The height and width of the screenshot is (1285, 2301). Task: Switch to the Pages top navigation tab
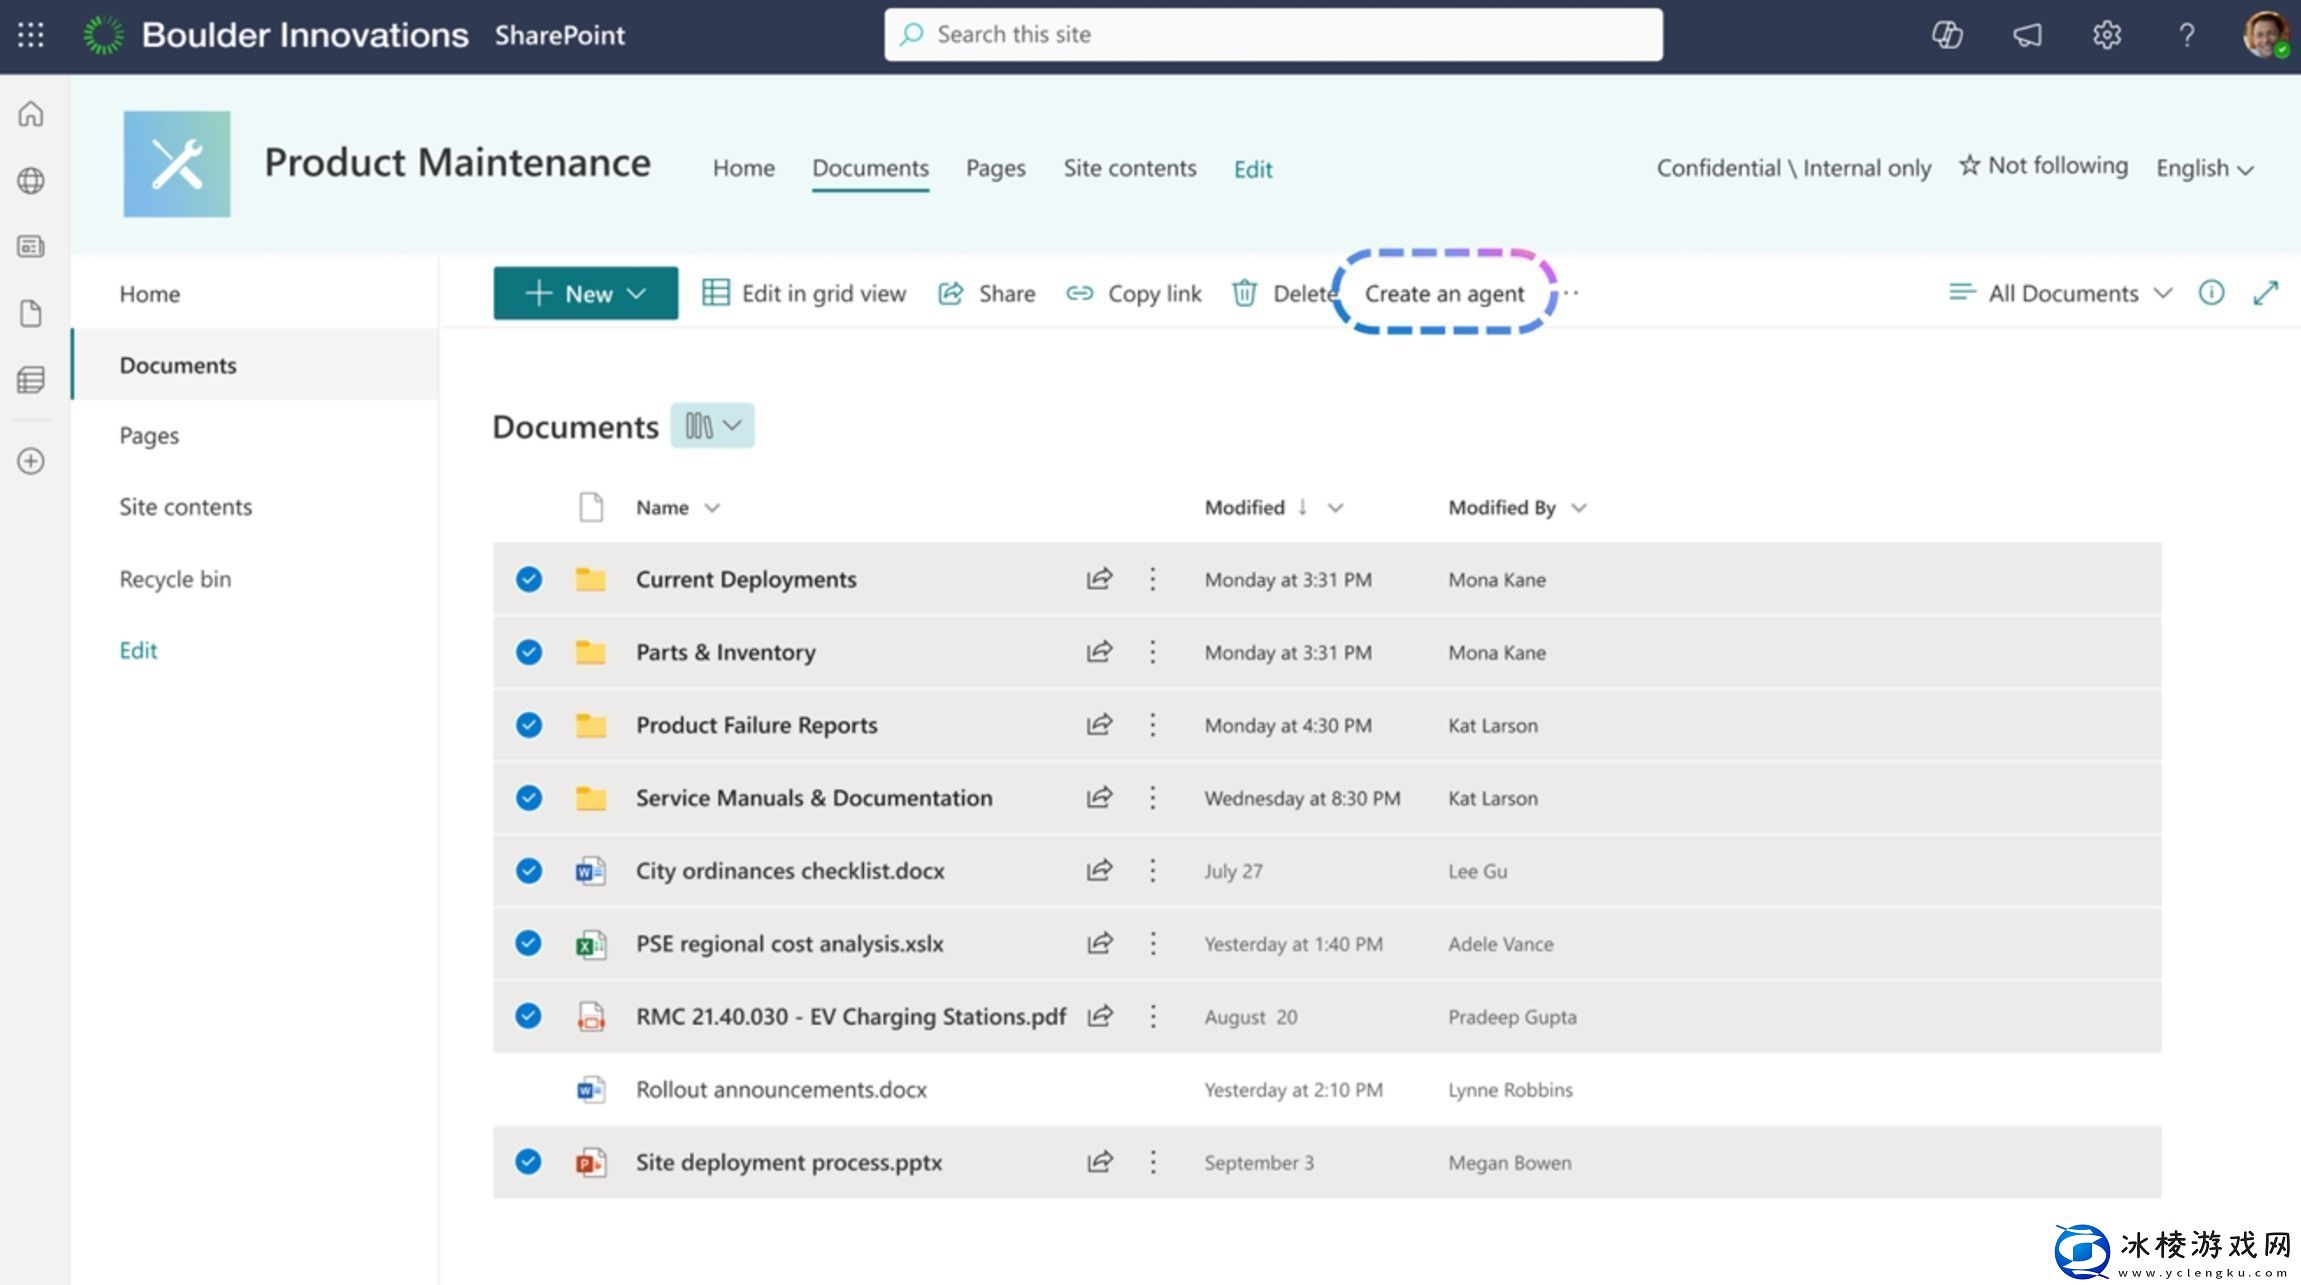(995, 168)
